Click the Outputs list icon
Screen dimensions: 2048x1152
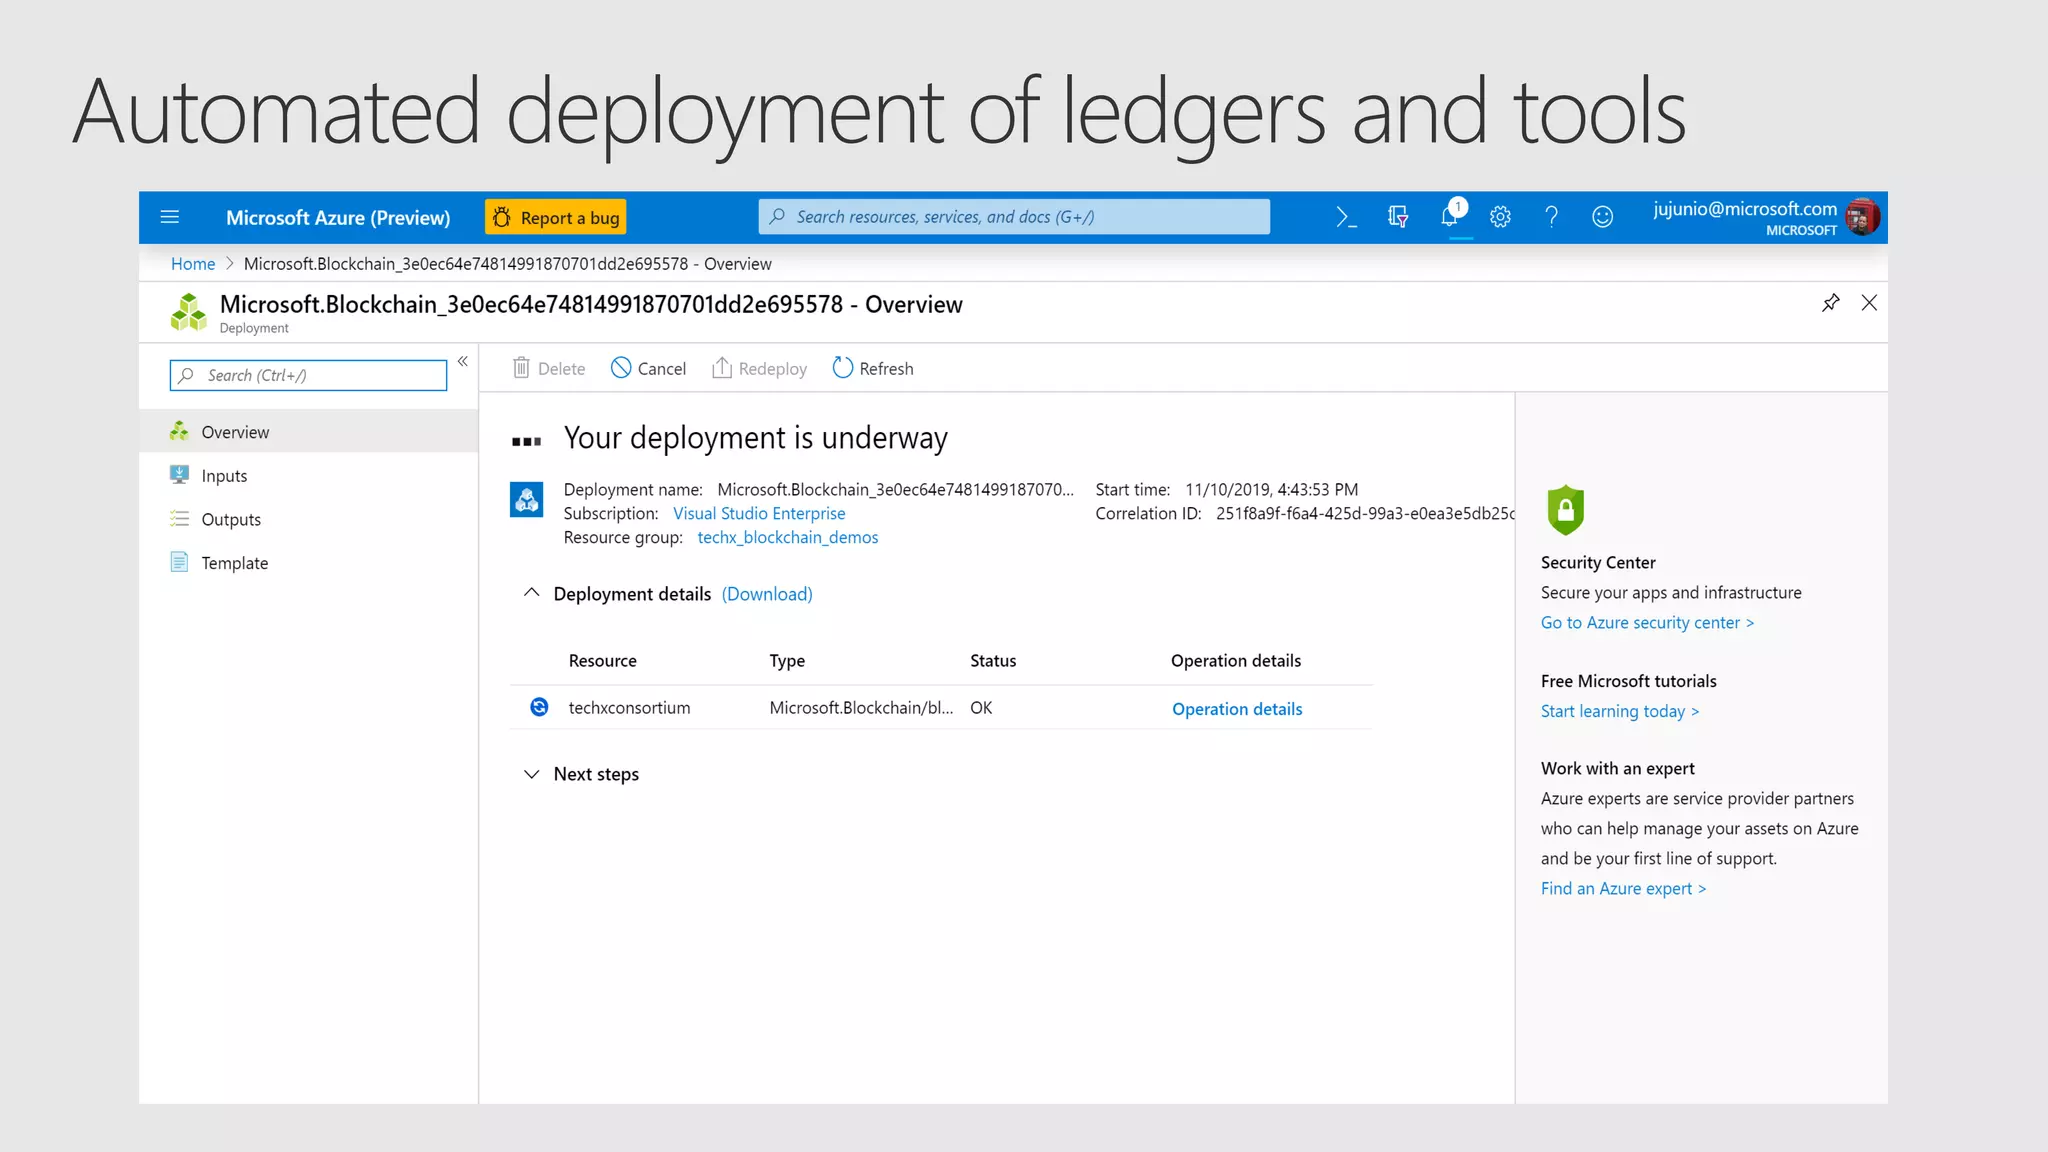(x=179, y=519)
